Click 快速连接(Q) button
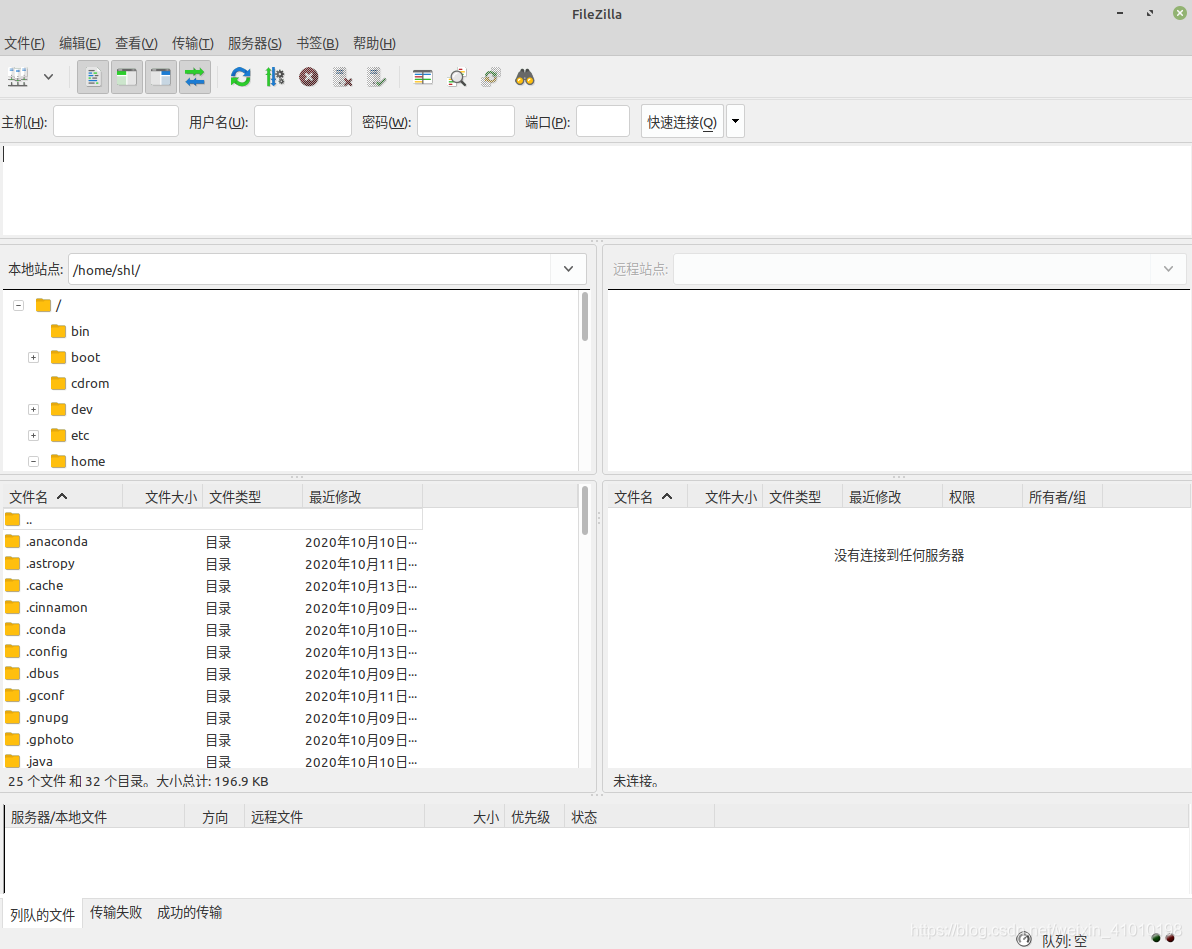This screenshot has height=949, width=1192. click(x=682, y=122)
